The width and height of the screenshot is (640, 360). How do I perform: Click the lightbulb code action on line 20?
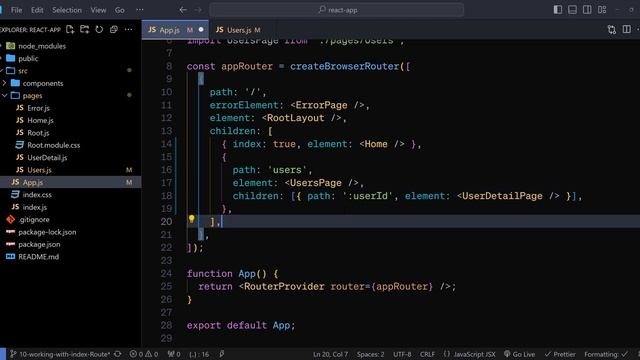click(191, 219)
